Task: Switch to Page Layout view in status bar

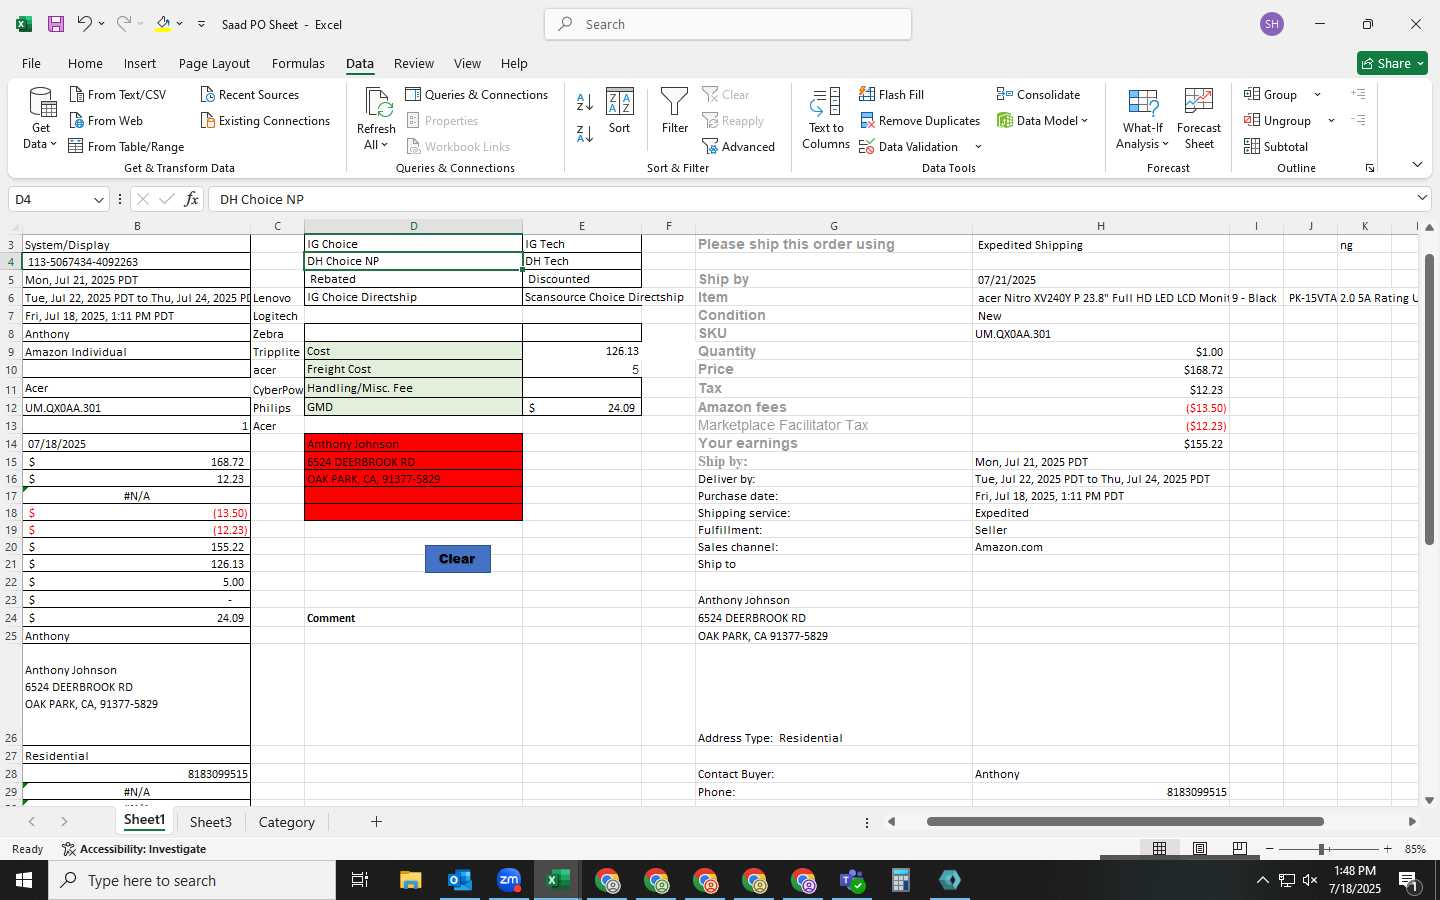Action: [x=1199, y=848]
